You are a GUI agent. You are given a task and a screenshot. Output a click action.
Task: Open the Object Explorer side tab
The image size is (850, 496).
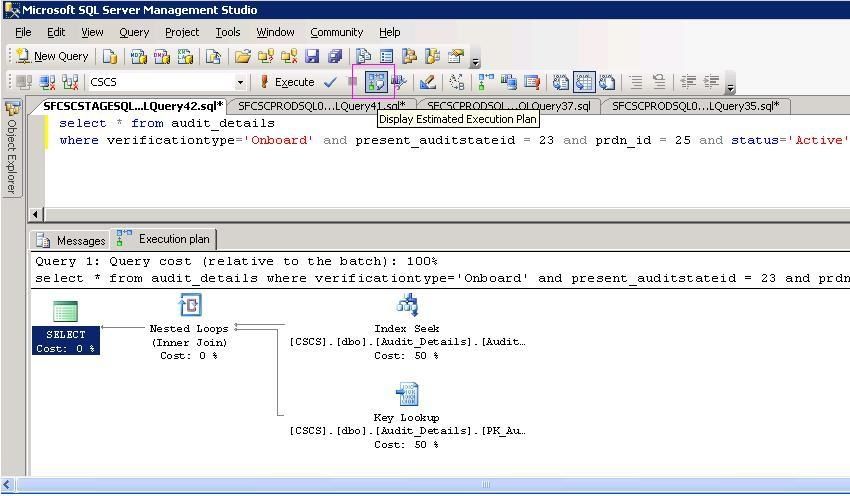pyautogui.click(x=12, y=147)
